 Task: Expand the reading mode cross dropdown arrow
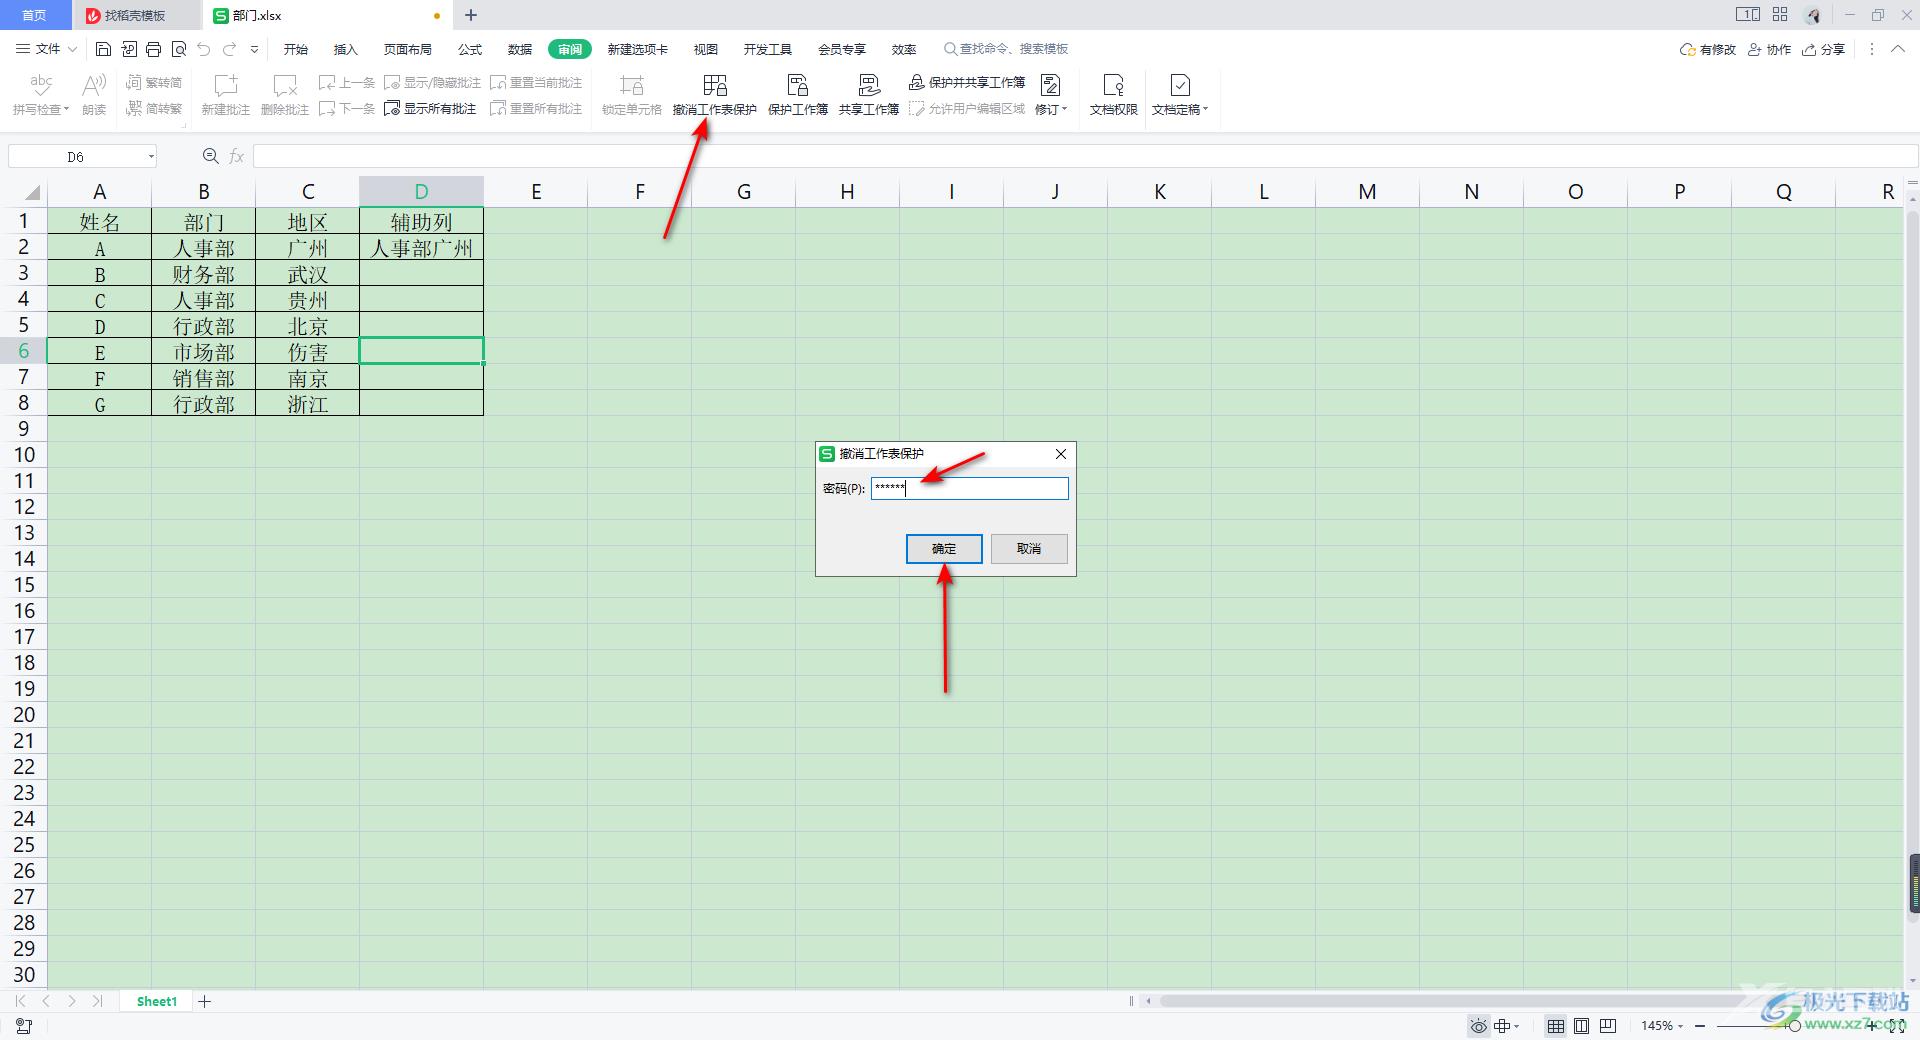(x=1517, y=1026)
